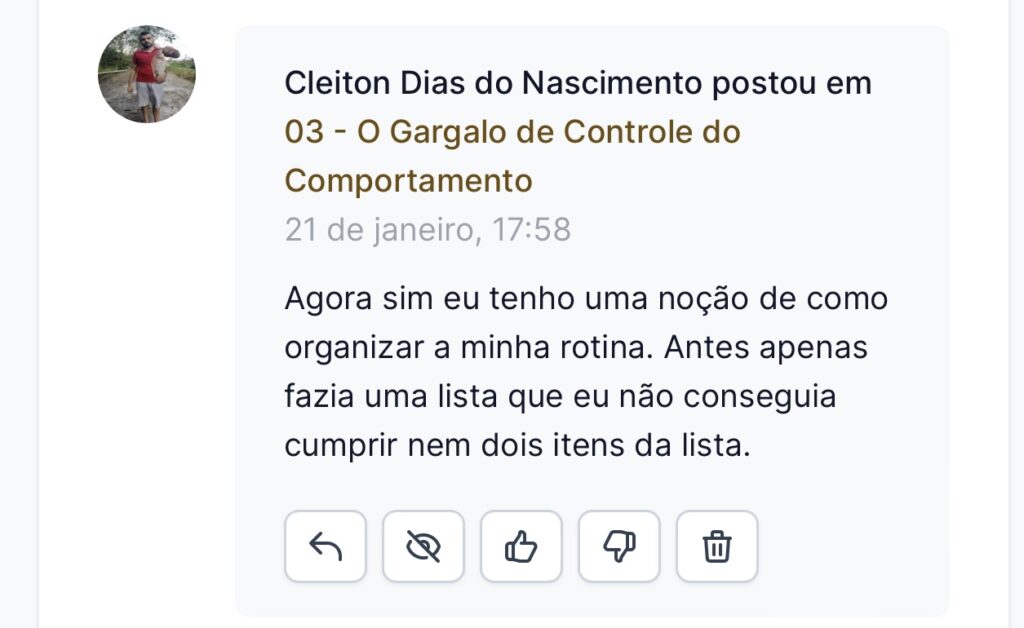Like the comment with thumbs up
Image resolution: width=1024 pixels, height=628 pixels.
521,546
